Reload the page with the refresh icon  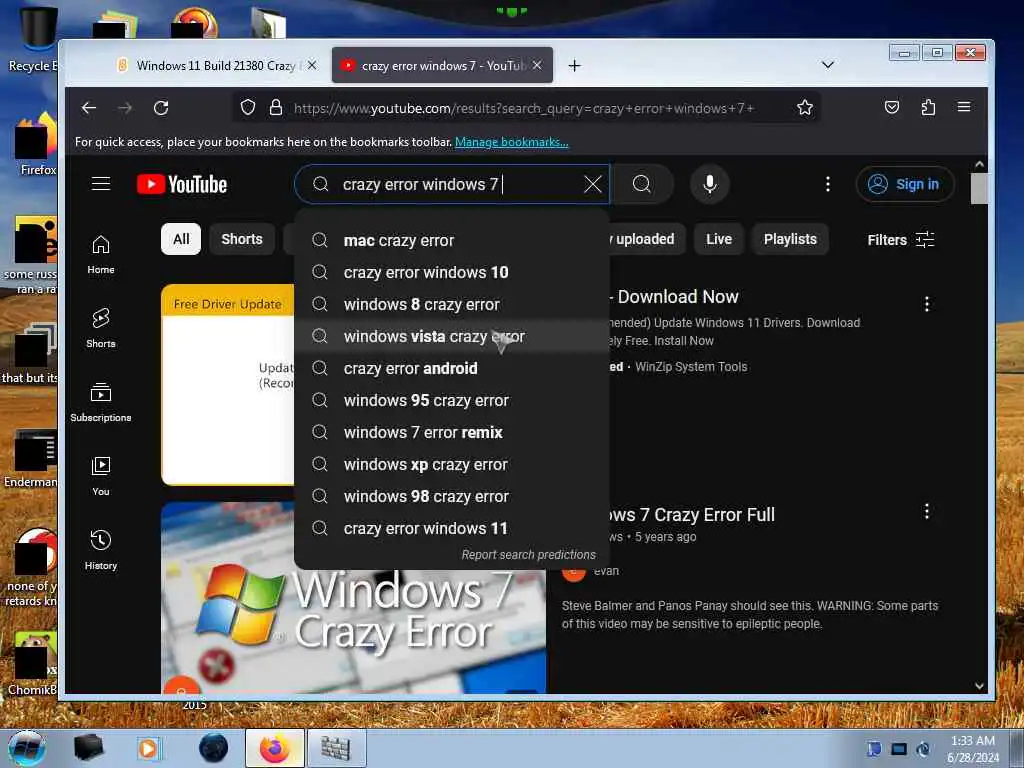click(161, 108)
